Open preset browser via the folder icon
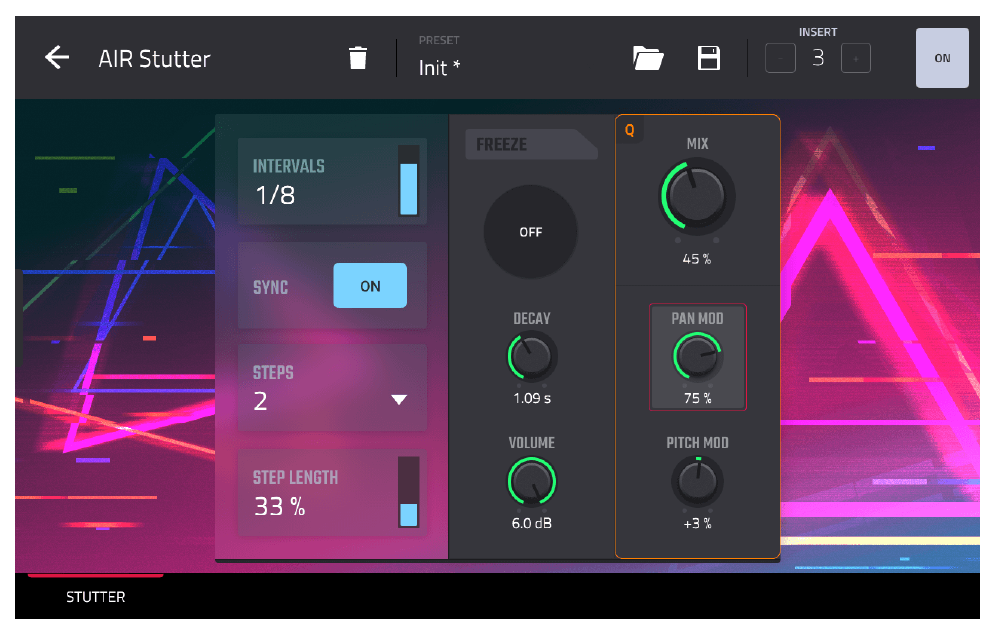Viewport: 996px width, 636px height. [x=648, y=58]
